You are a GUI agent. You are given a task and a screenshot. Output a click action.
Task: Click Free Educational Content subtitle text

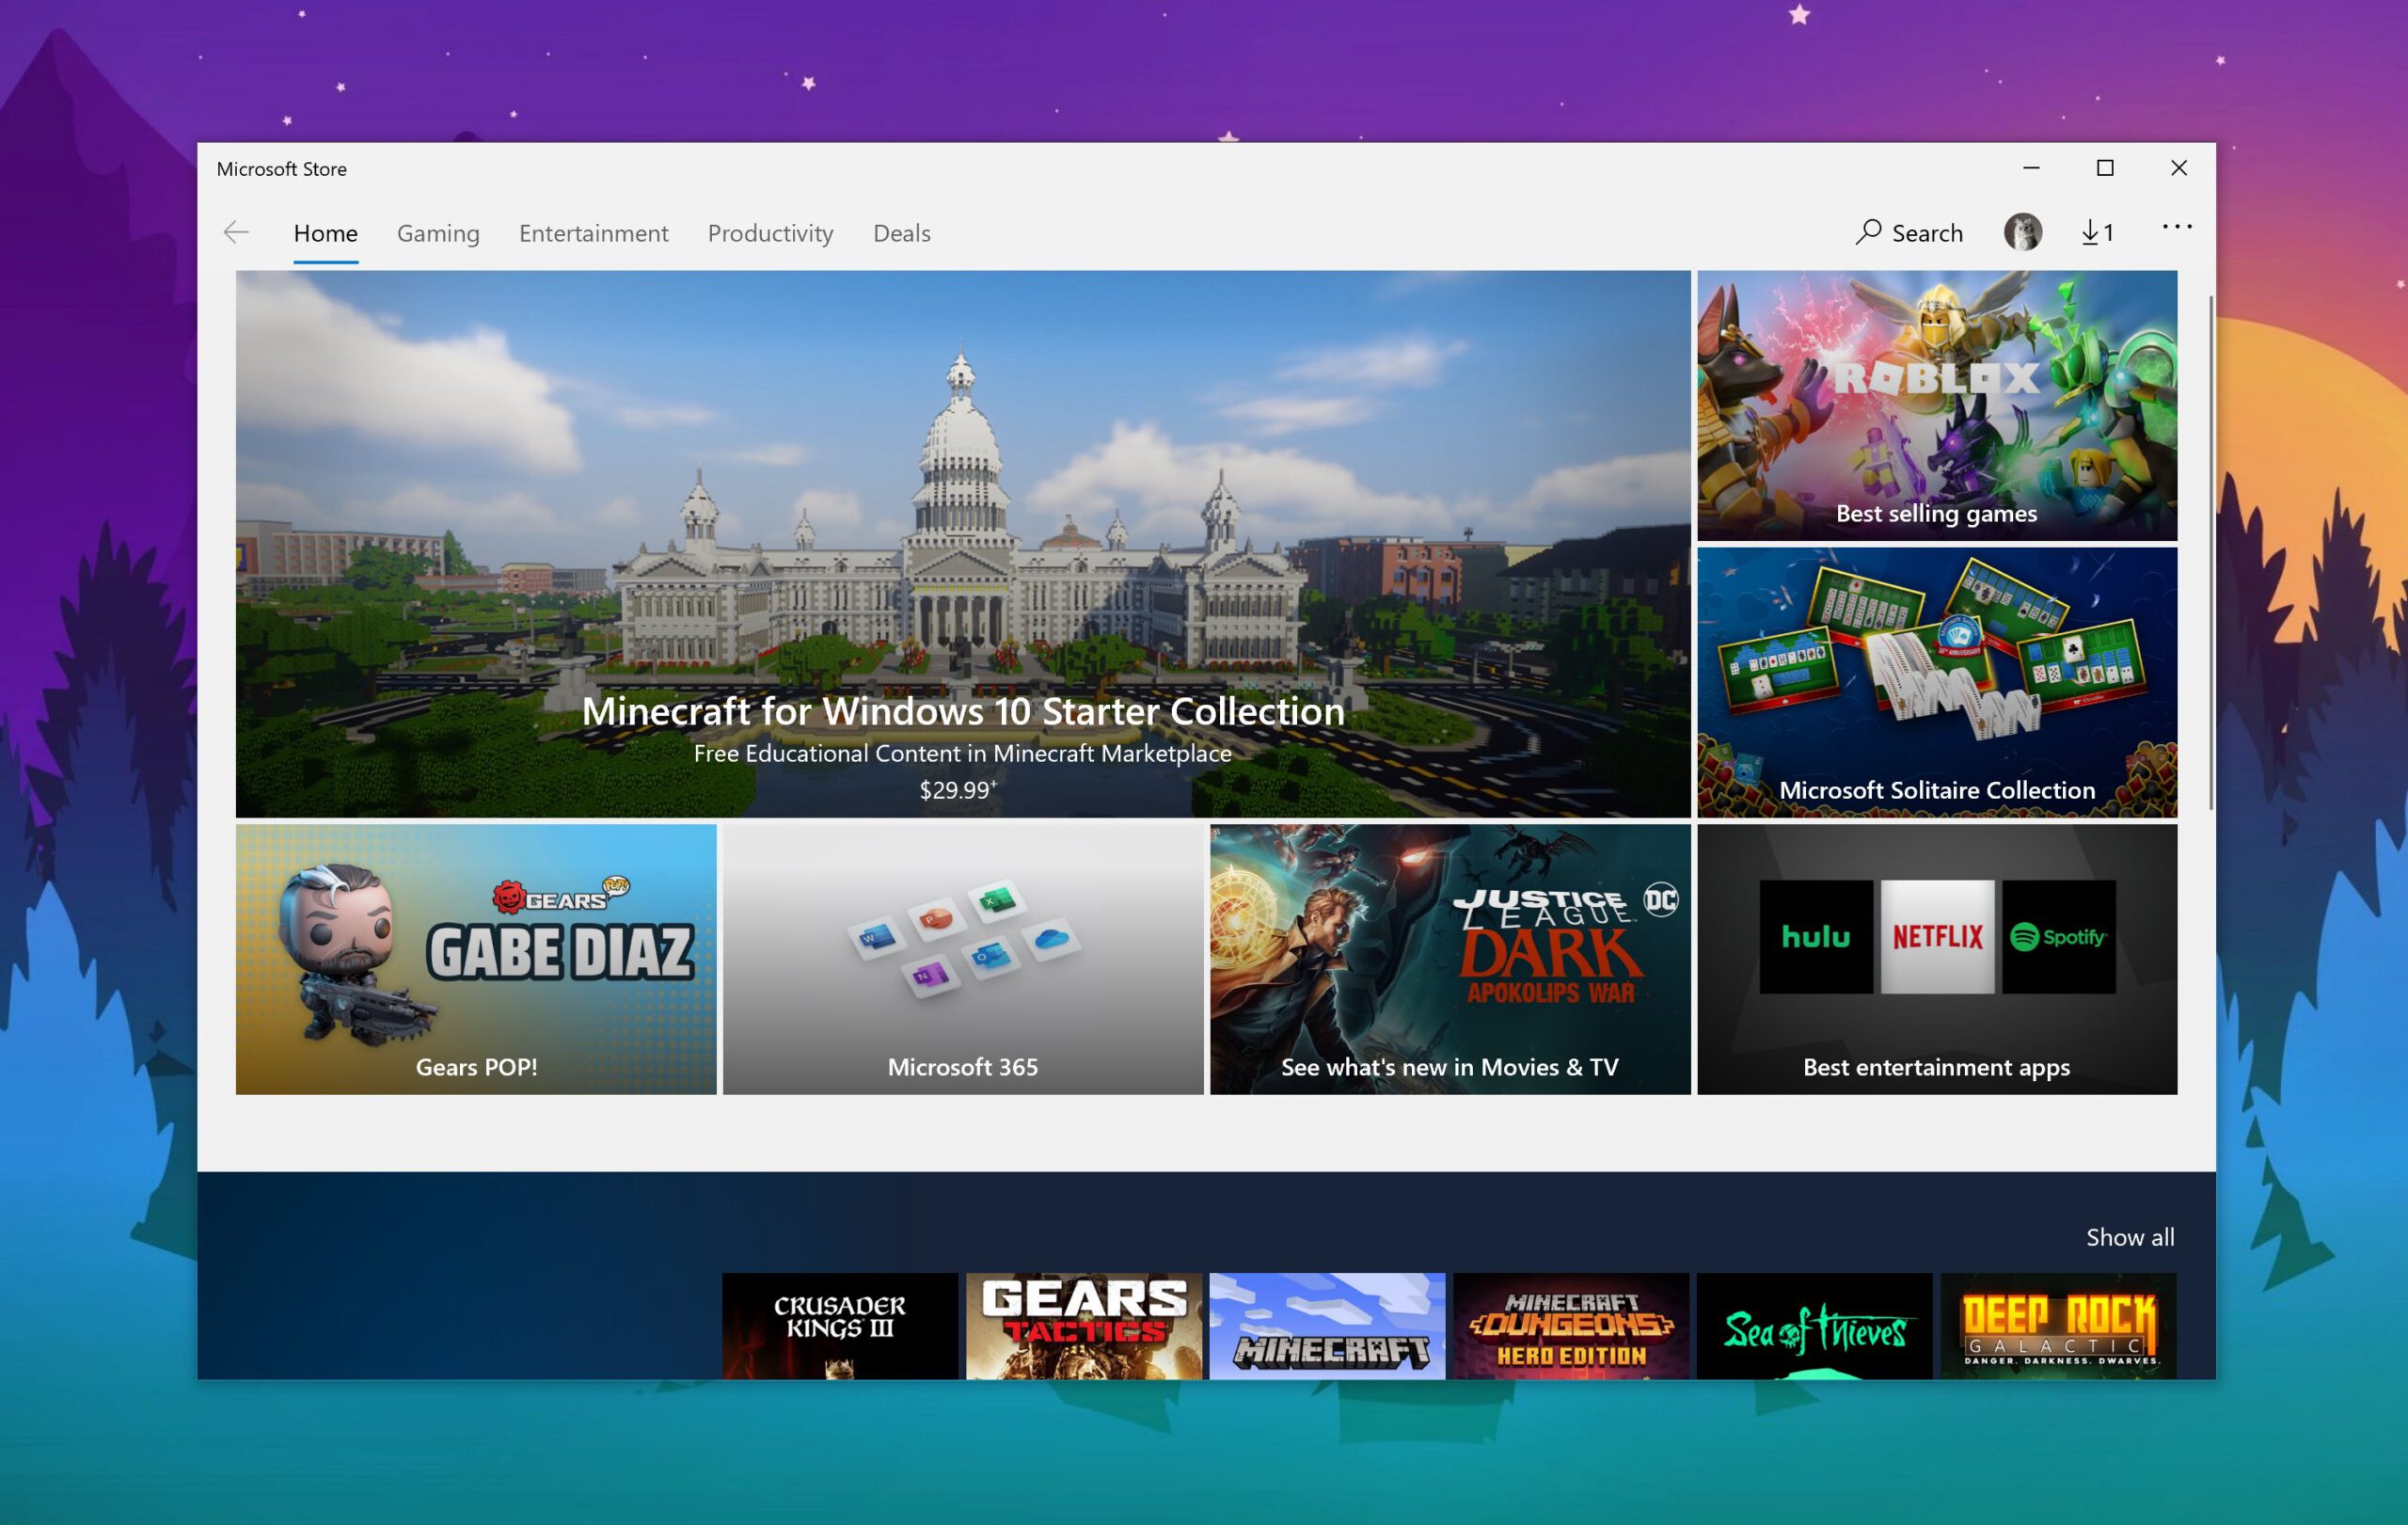coord(963,753)
